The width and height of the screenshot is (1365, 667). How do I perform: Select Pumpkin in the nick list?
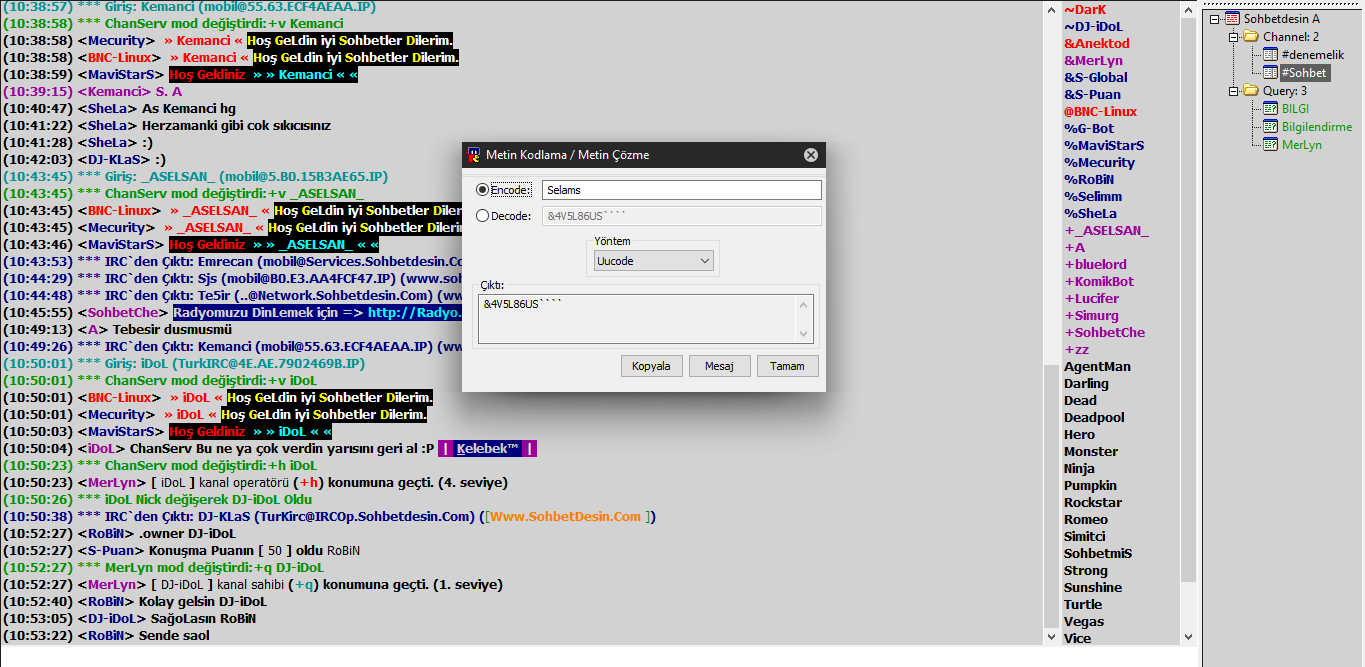pyautogui.click(x=1090, y=485)
